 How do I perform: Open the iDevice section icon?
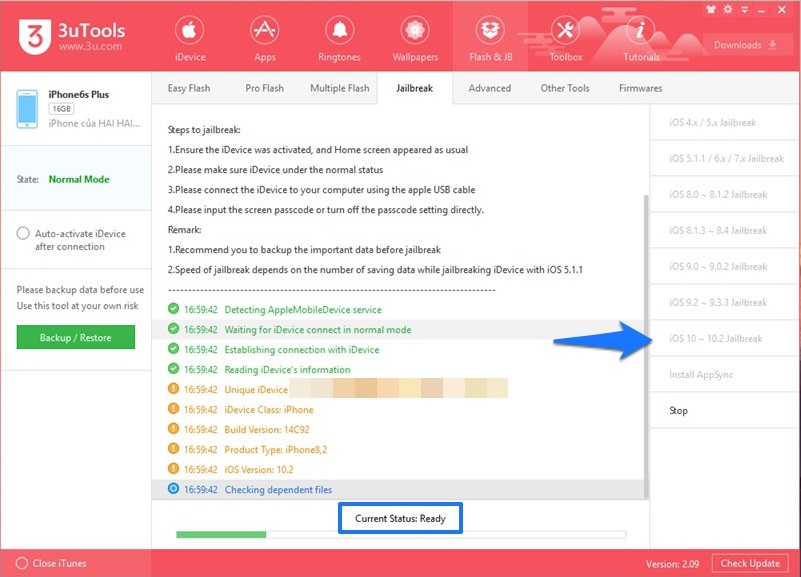coord(190,30)
